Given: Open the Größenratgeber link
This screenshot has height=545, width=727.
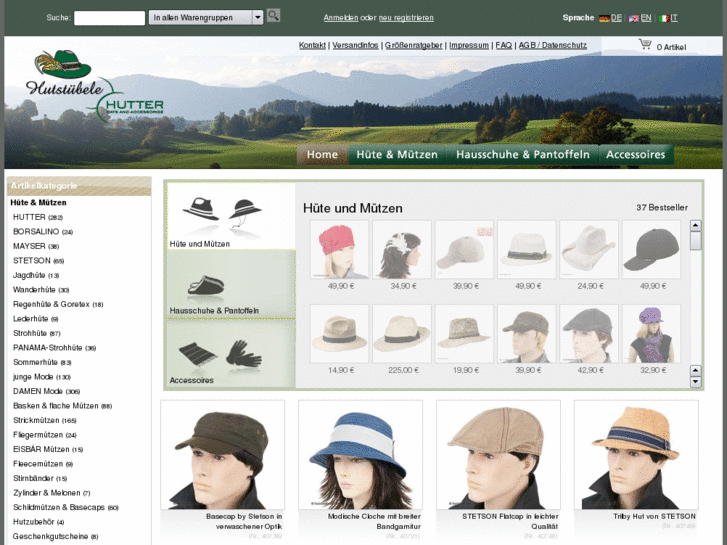Looking at the screenshot, I should tap(414, 45).
